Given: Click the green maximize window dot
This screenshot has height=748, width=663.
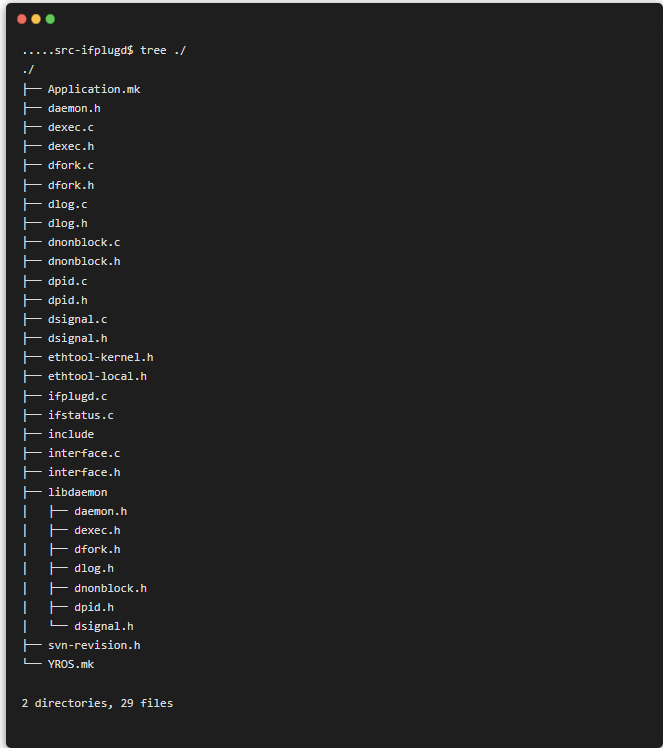Looking at the screenshot, I should [x=50, y=19].
